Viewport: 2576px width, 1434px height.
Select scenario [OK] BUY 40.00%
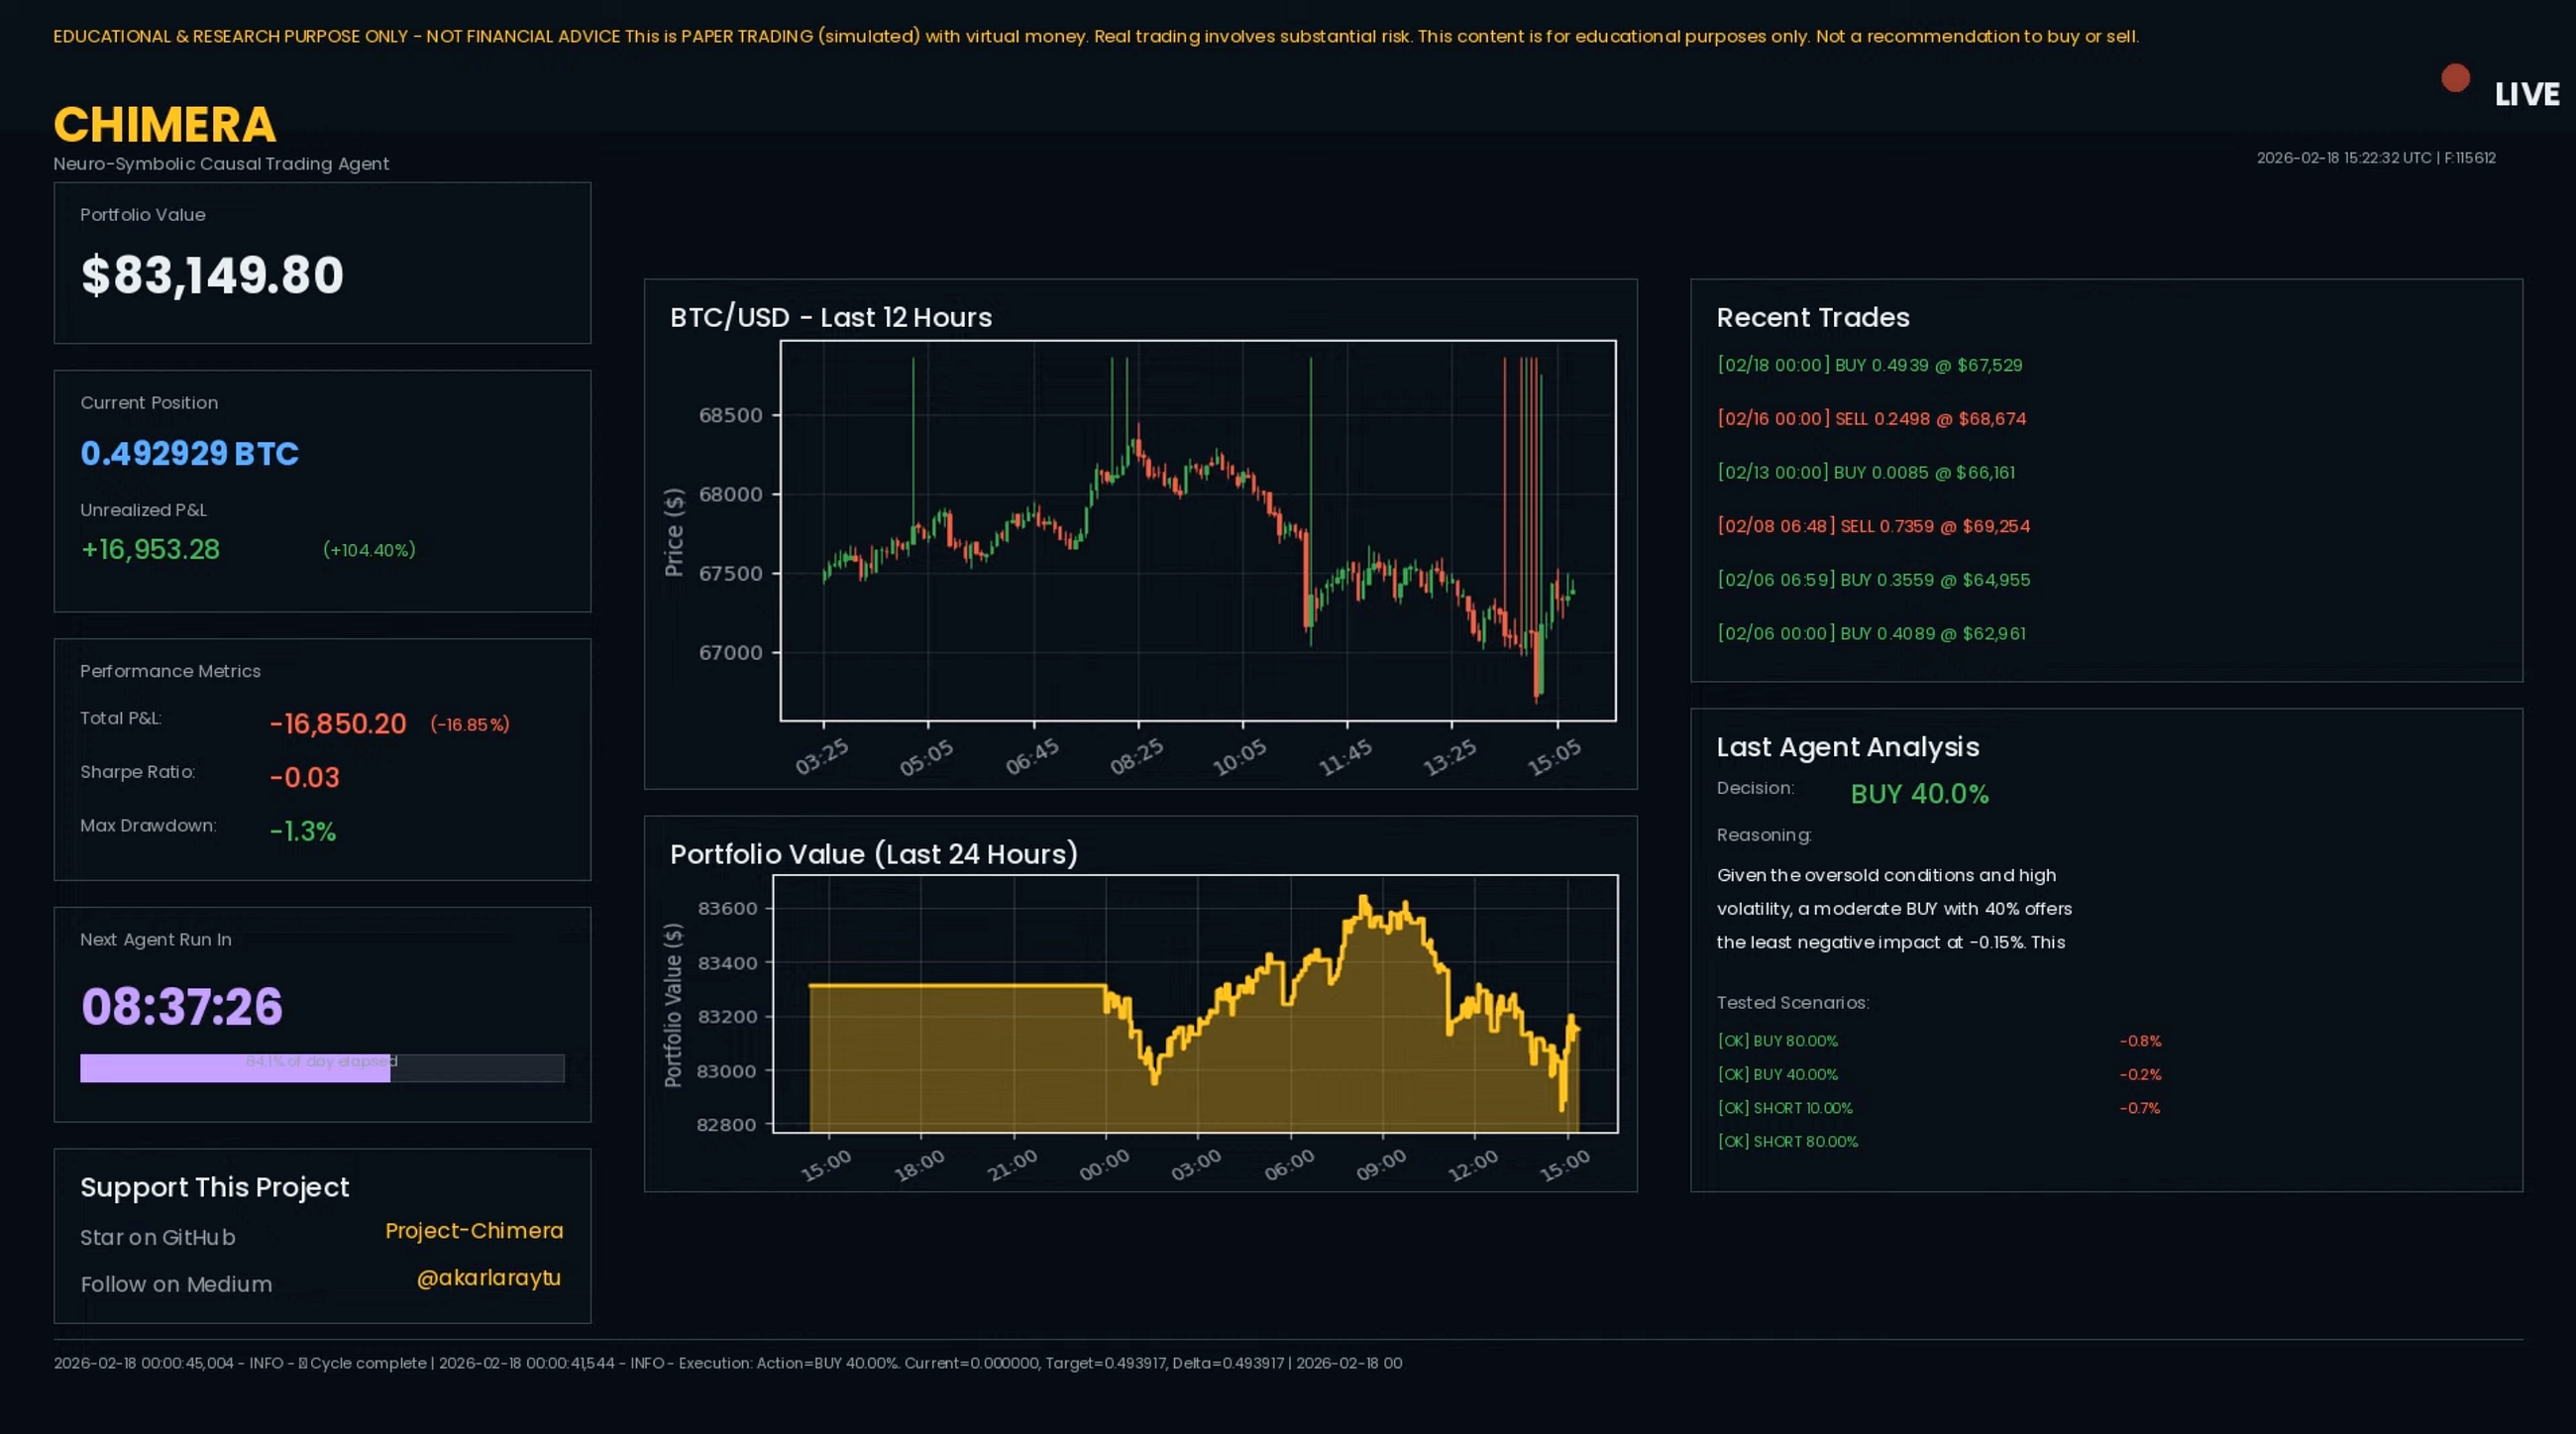1778,1075
